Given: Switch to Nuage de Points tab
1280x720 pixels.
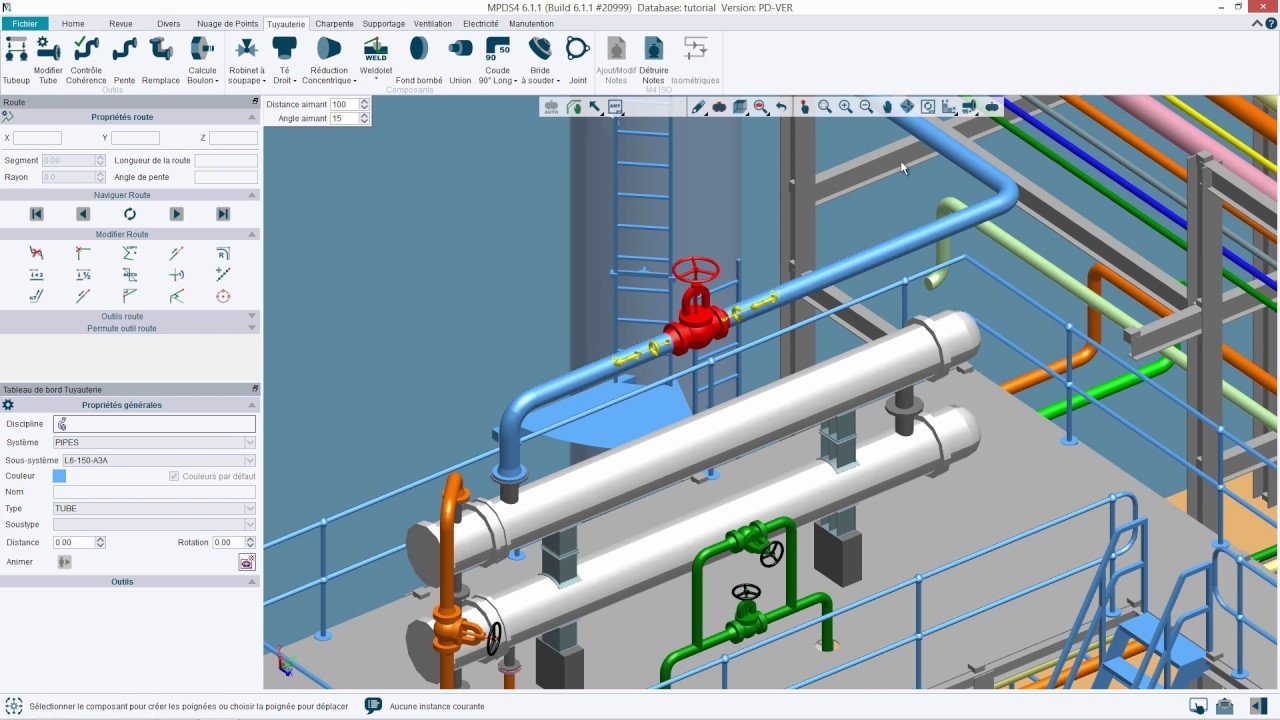Looking at the screenshot, I should (x=228, y=23).
